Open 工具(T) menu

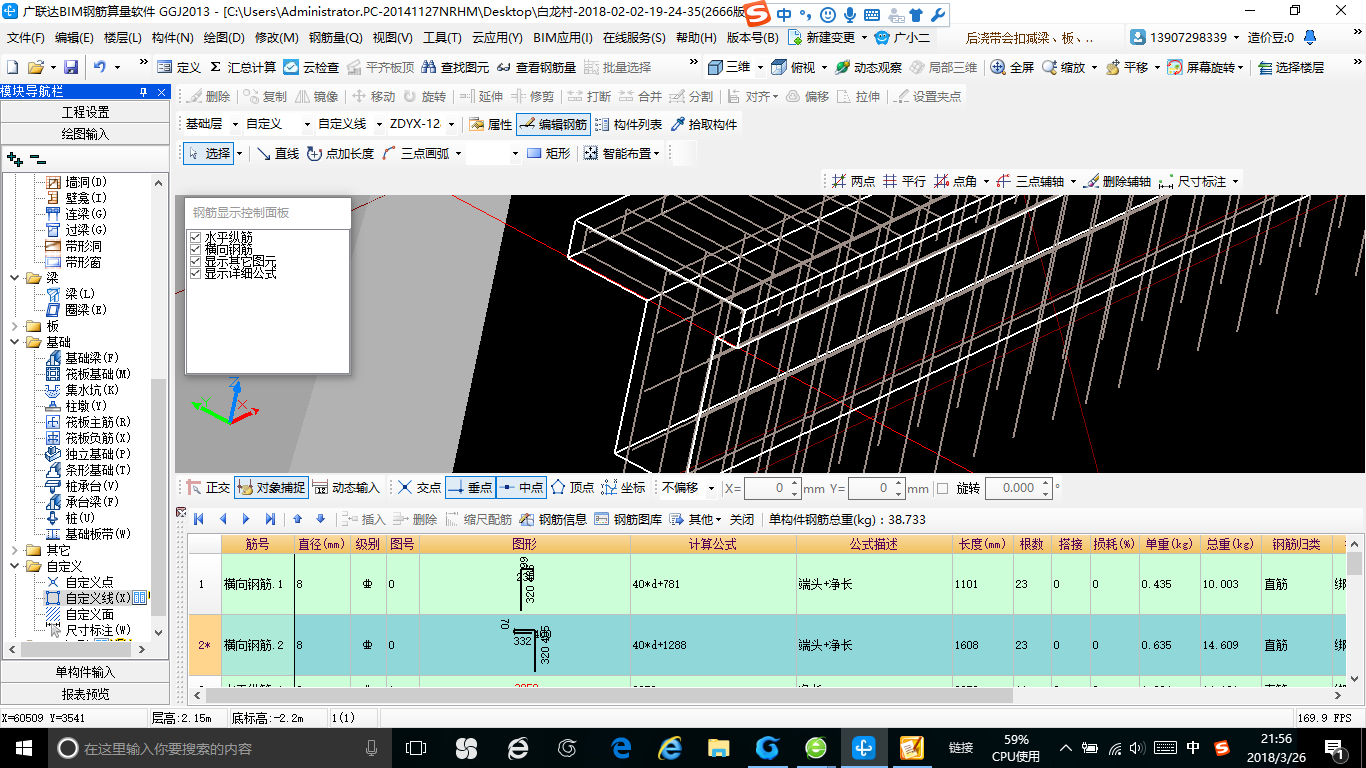click(x=443, y=38)
